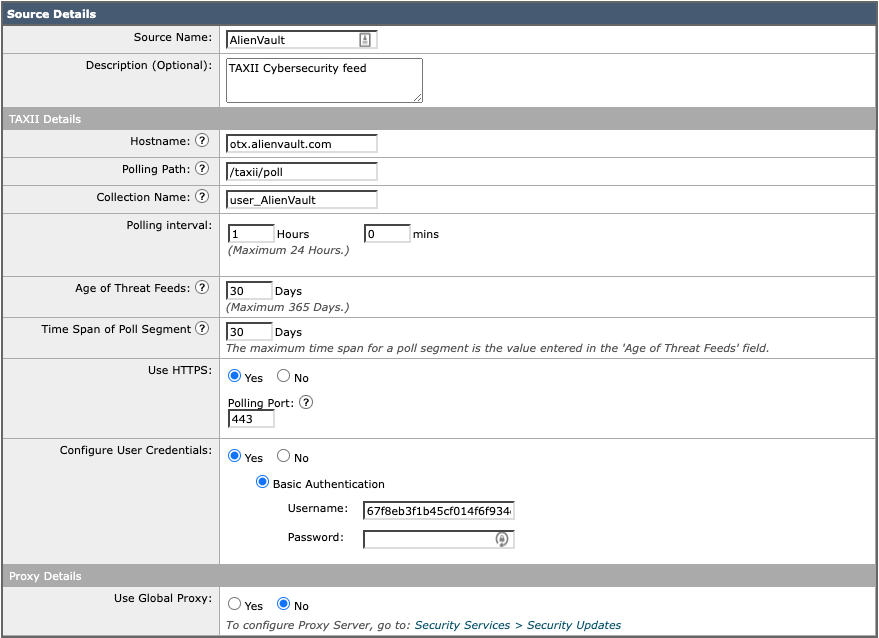879x638 pixels.
Task: Click the Description textarea resize handle
Action: click(x=418, y=98)
